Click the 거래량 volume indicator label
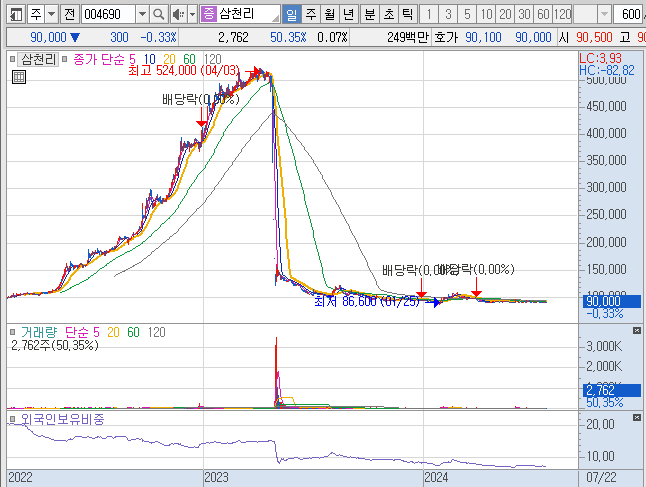Viewport: 646px width, 487px height. coord(39,332)
